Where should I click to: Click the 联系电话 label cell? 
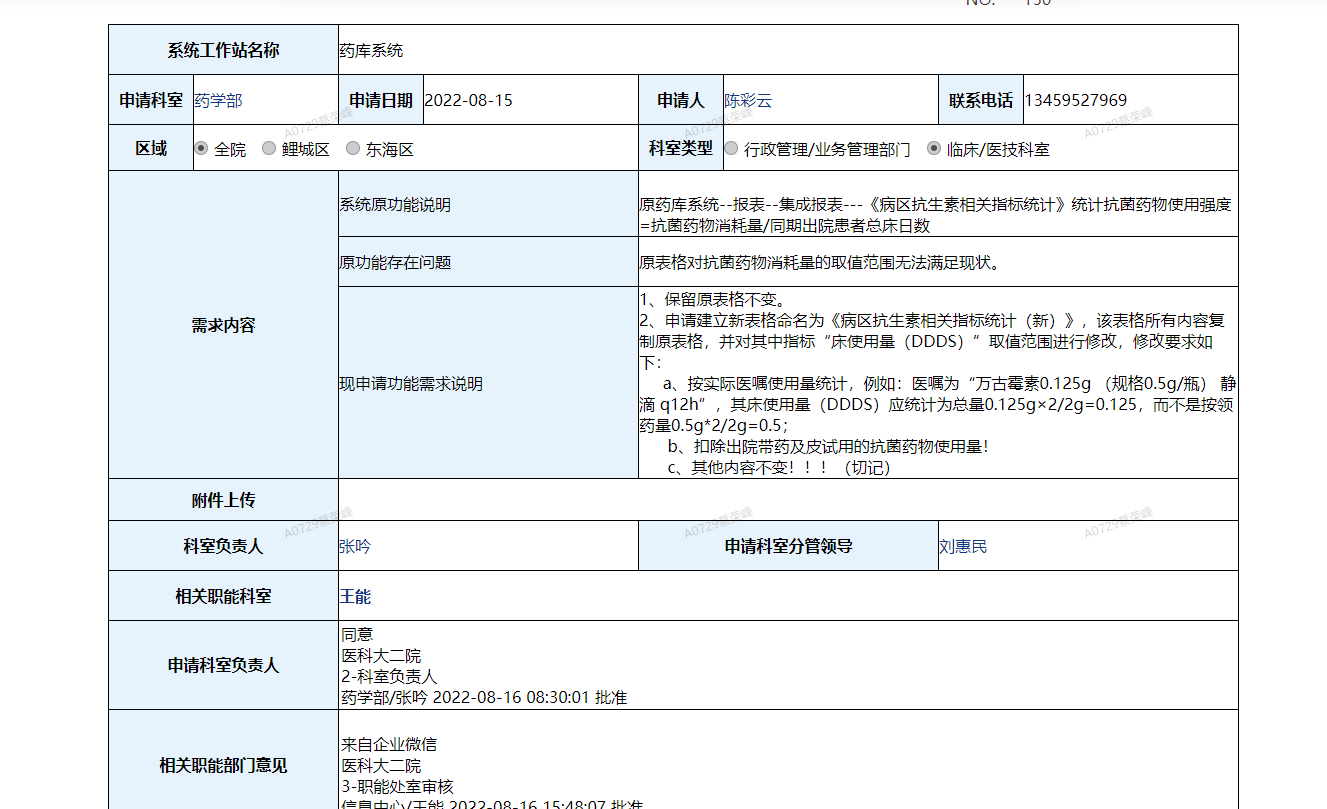[981, 100]
